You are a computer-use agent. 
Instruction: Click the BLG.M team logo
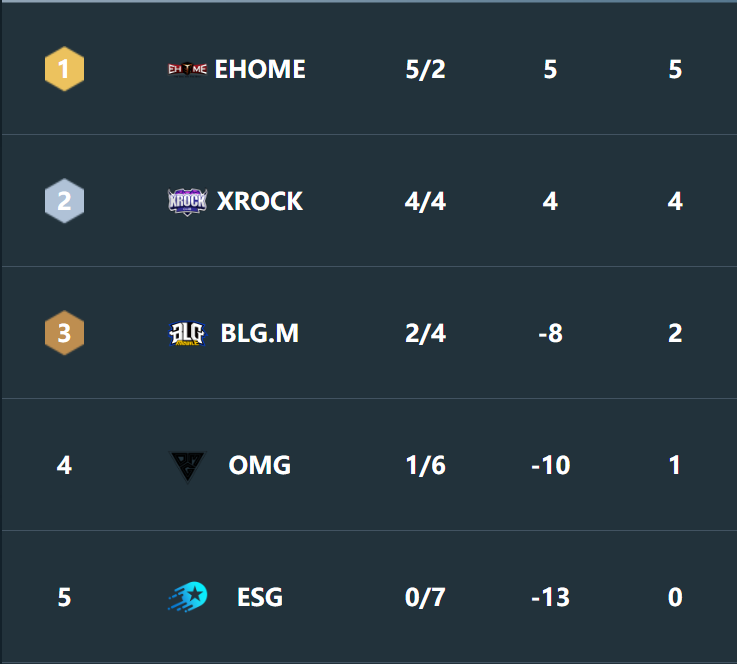[x=187, y=334]
